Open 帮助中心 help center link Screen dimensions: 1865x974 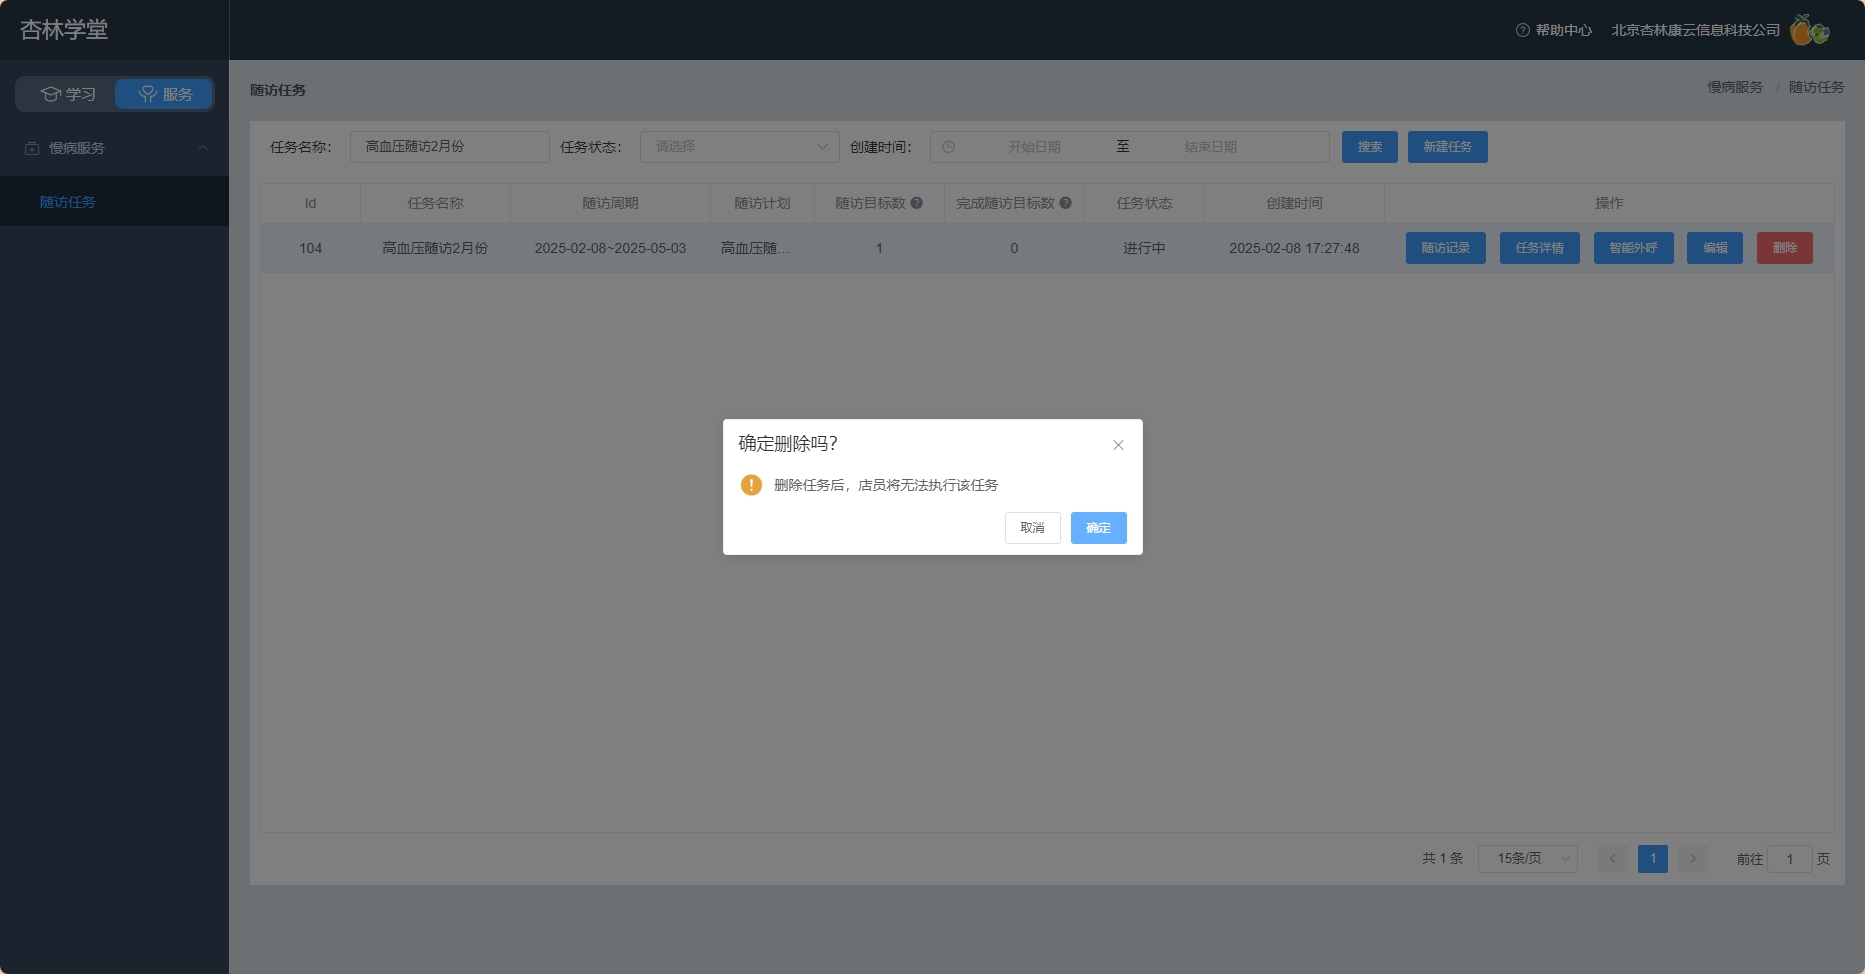click(1554, 30)
